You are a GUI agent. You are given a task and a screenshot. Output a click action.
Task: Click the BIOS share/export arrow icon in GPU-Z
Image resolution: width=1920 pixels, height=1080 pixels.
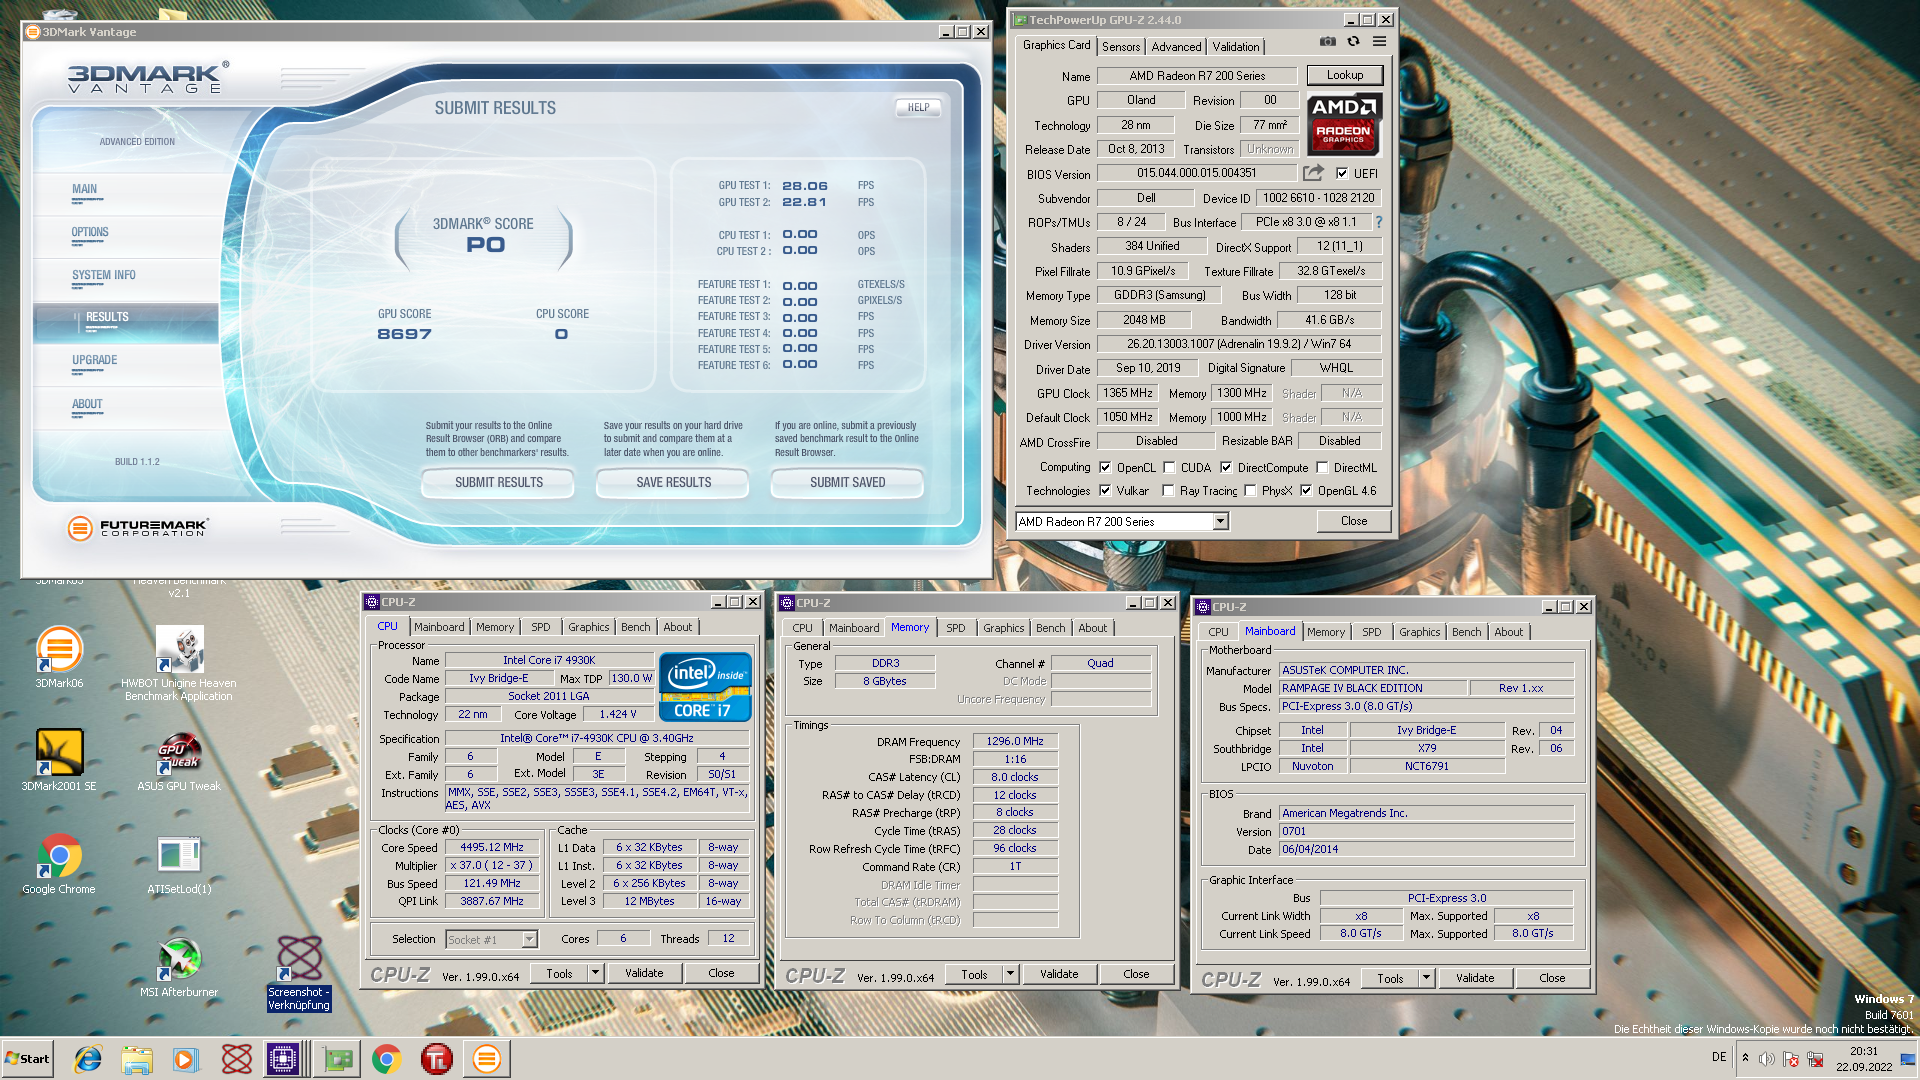click(x=1313, y=173)
